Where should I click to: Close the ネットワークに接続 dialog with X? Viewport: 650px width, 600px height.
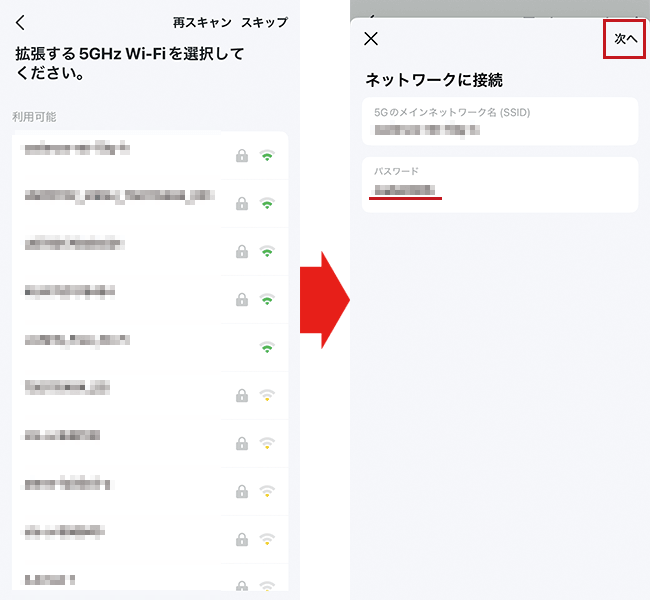[371, 39]
